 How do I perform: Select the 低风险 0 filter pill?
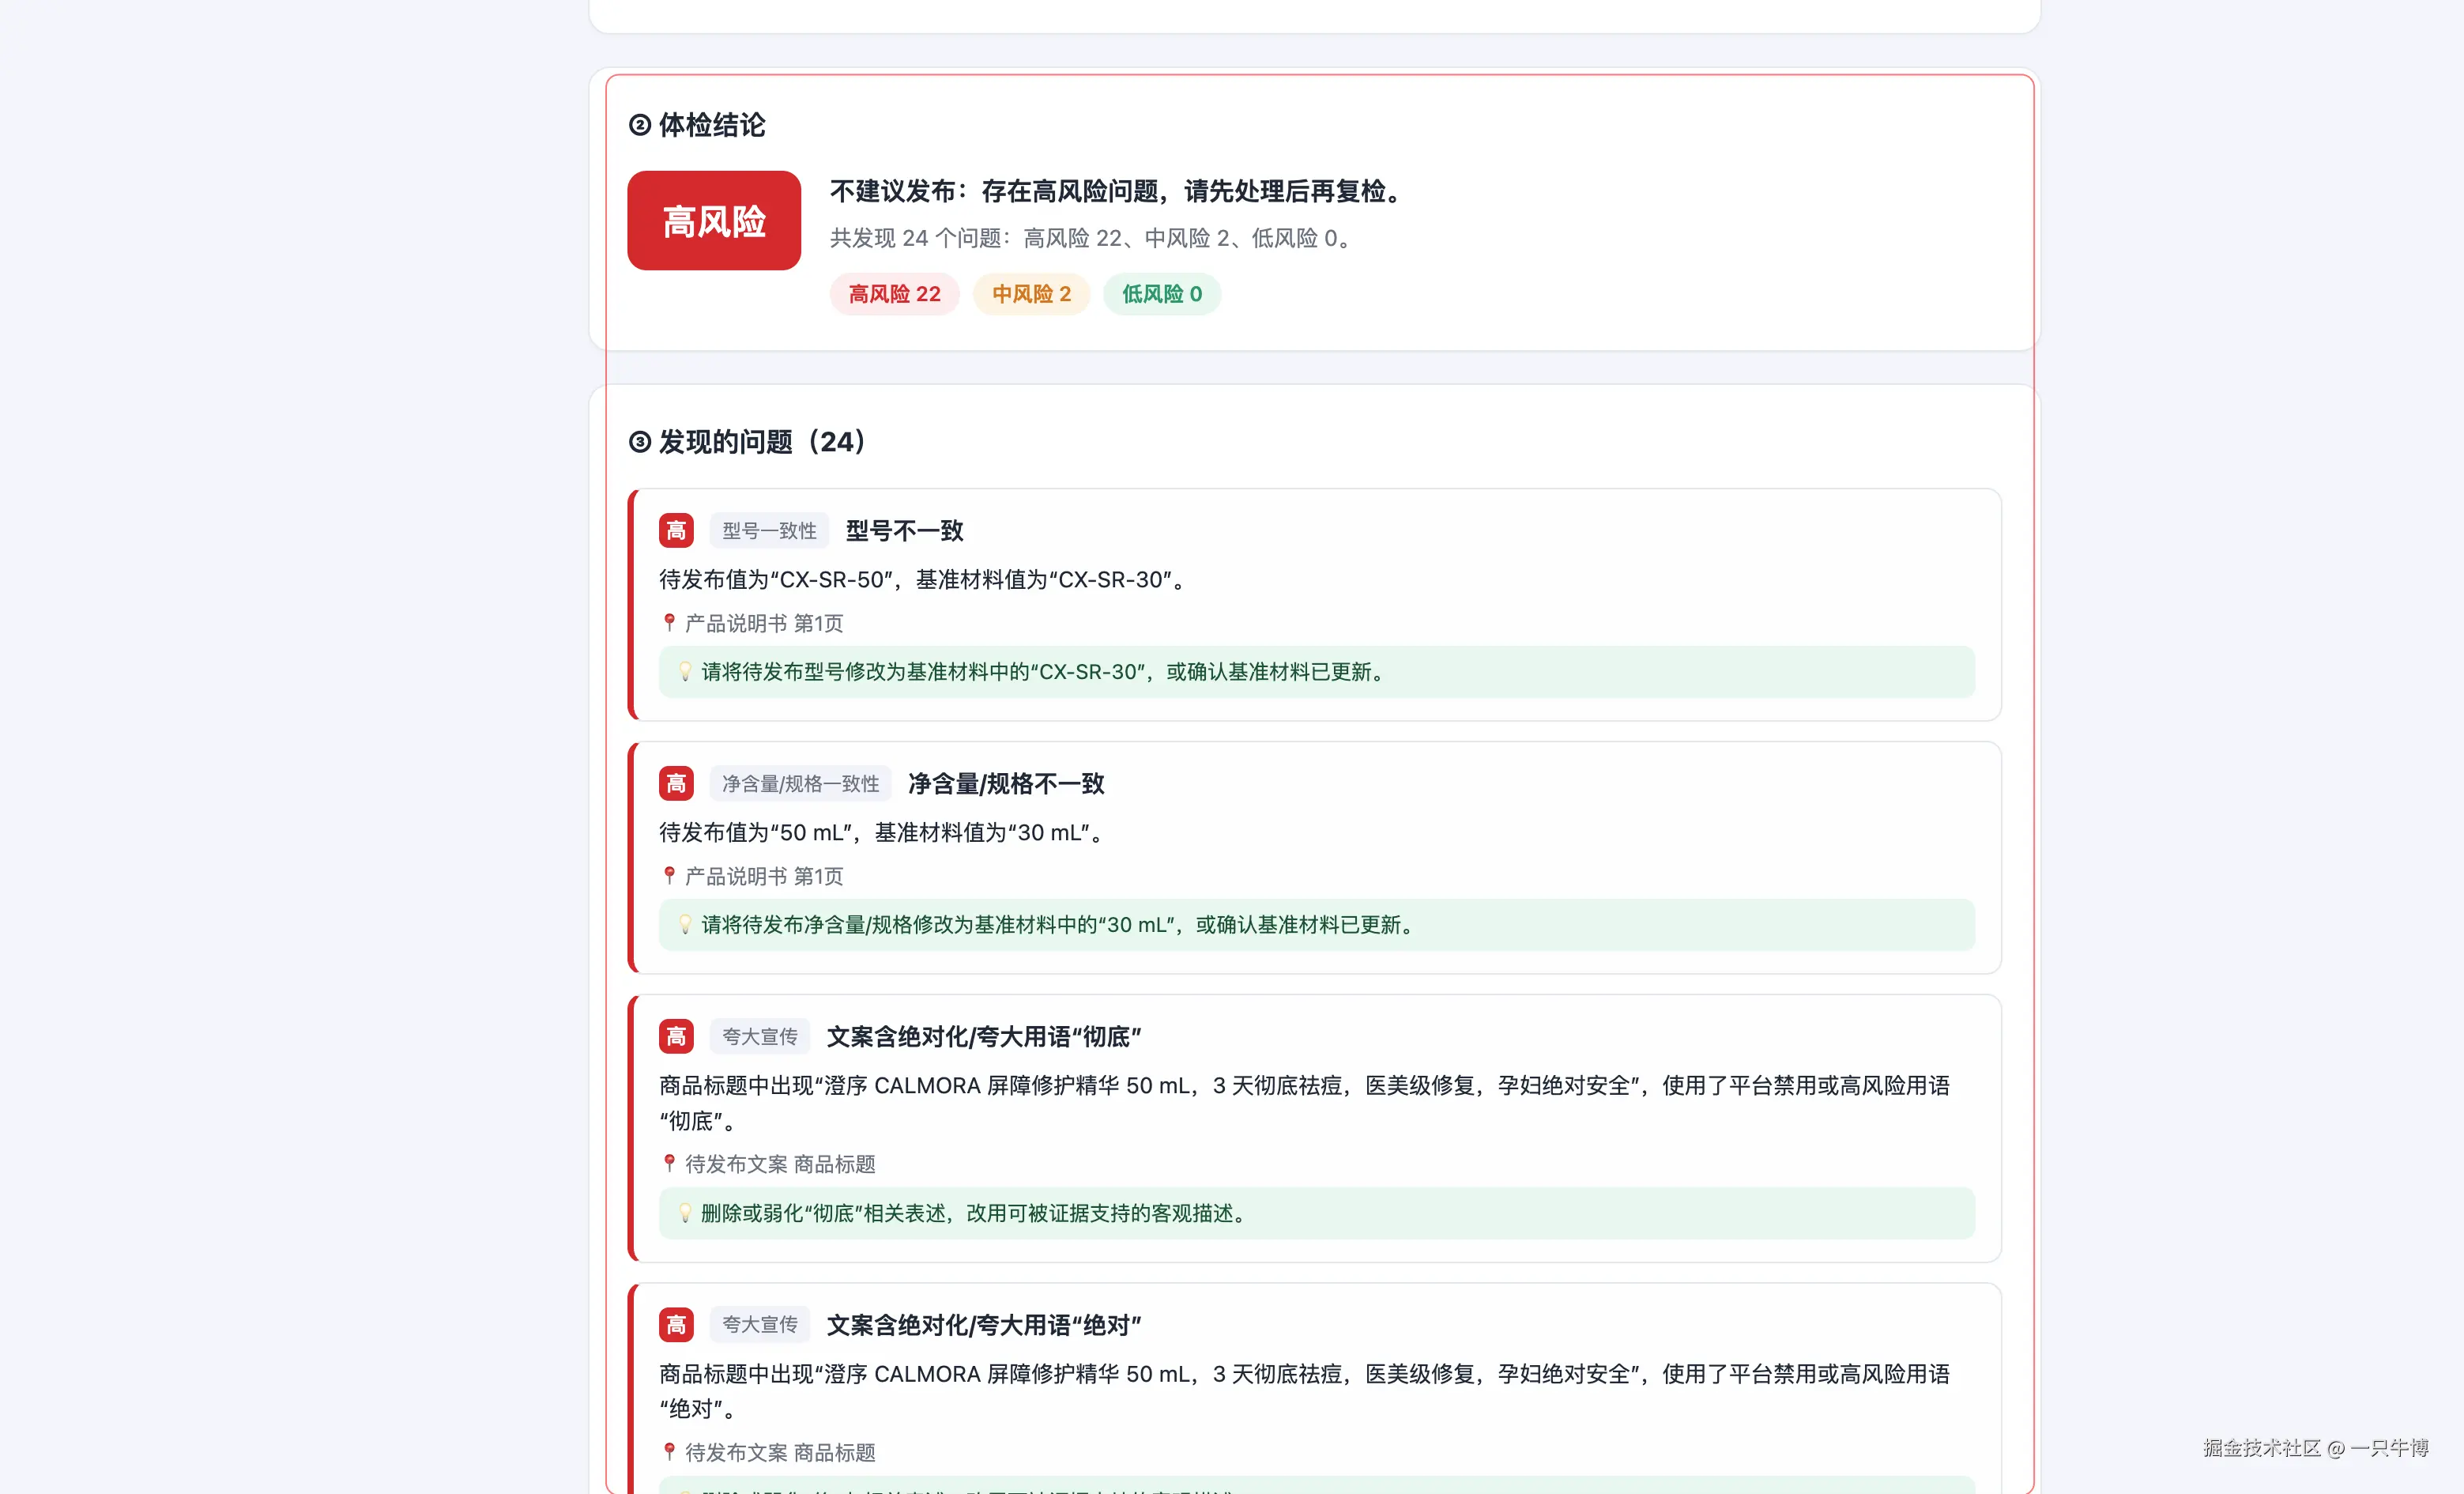coord(1162,294)
